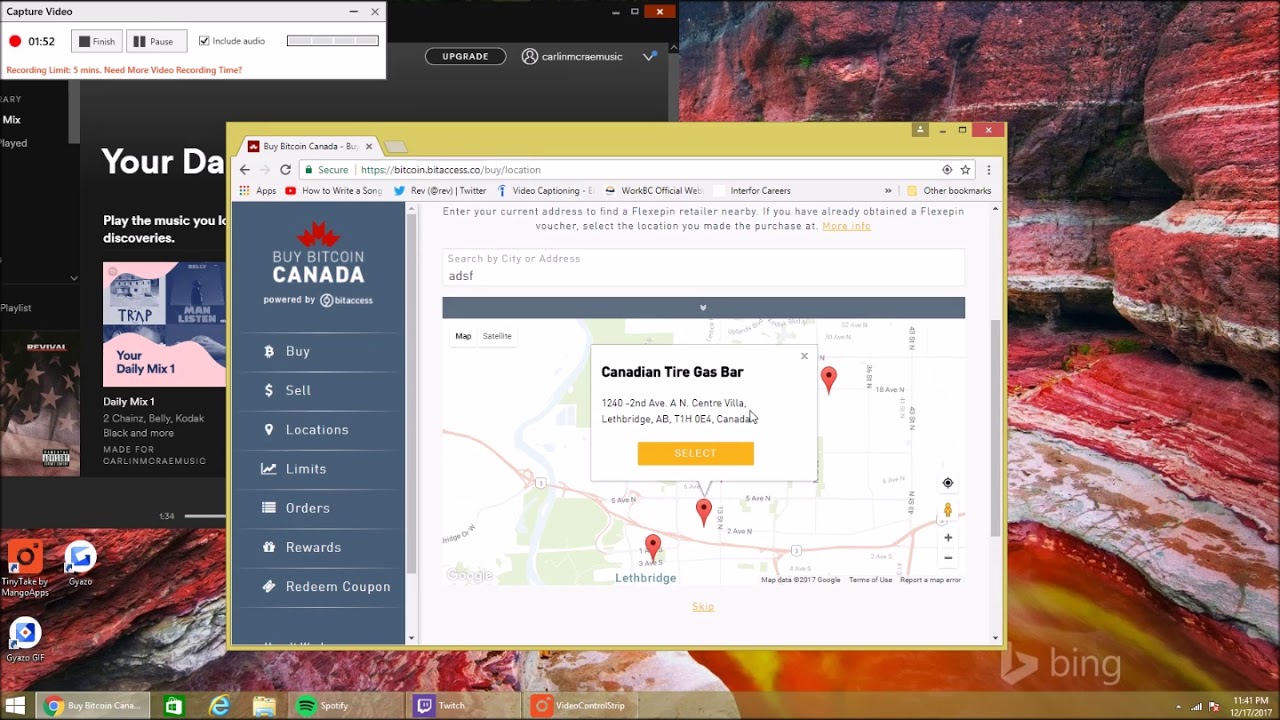Zoom in the map with plus button

(948, 538)
